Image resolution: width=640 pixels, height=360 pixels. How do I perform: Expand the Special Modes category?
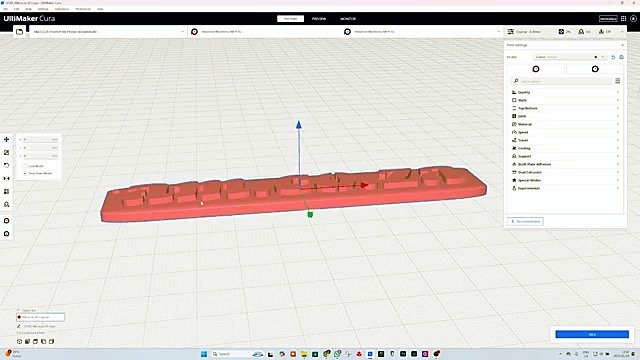(565, 180)
